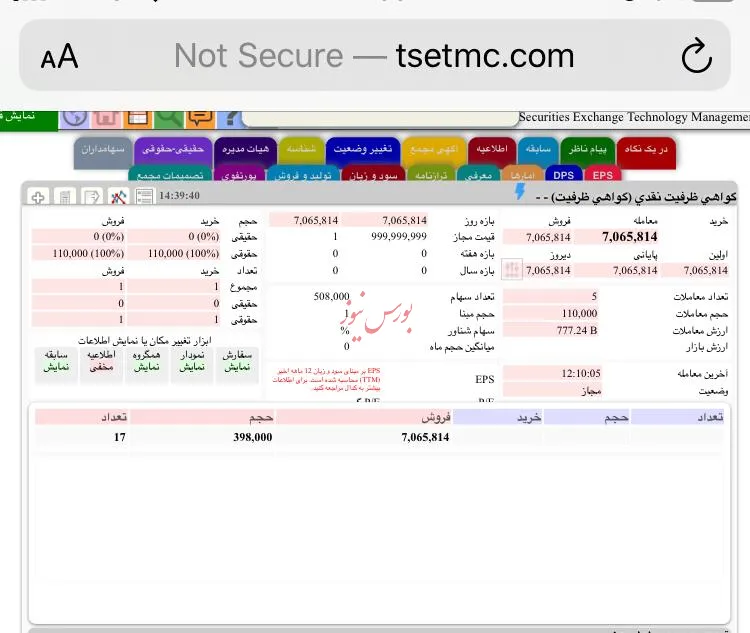Open the در یک نگاه tab

pos(646,152)
